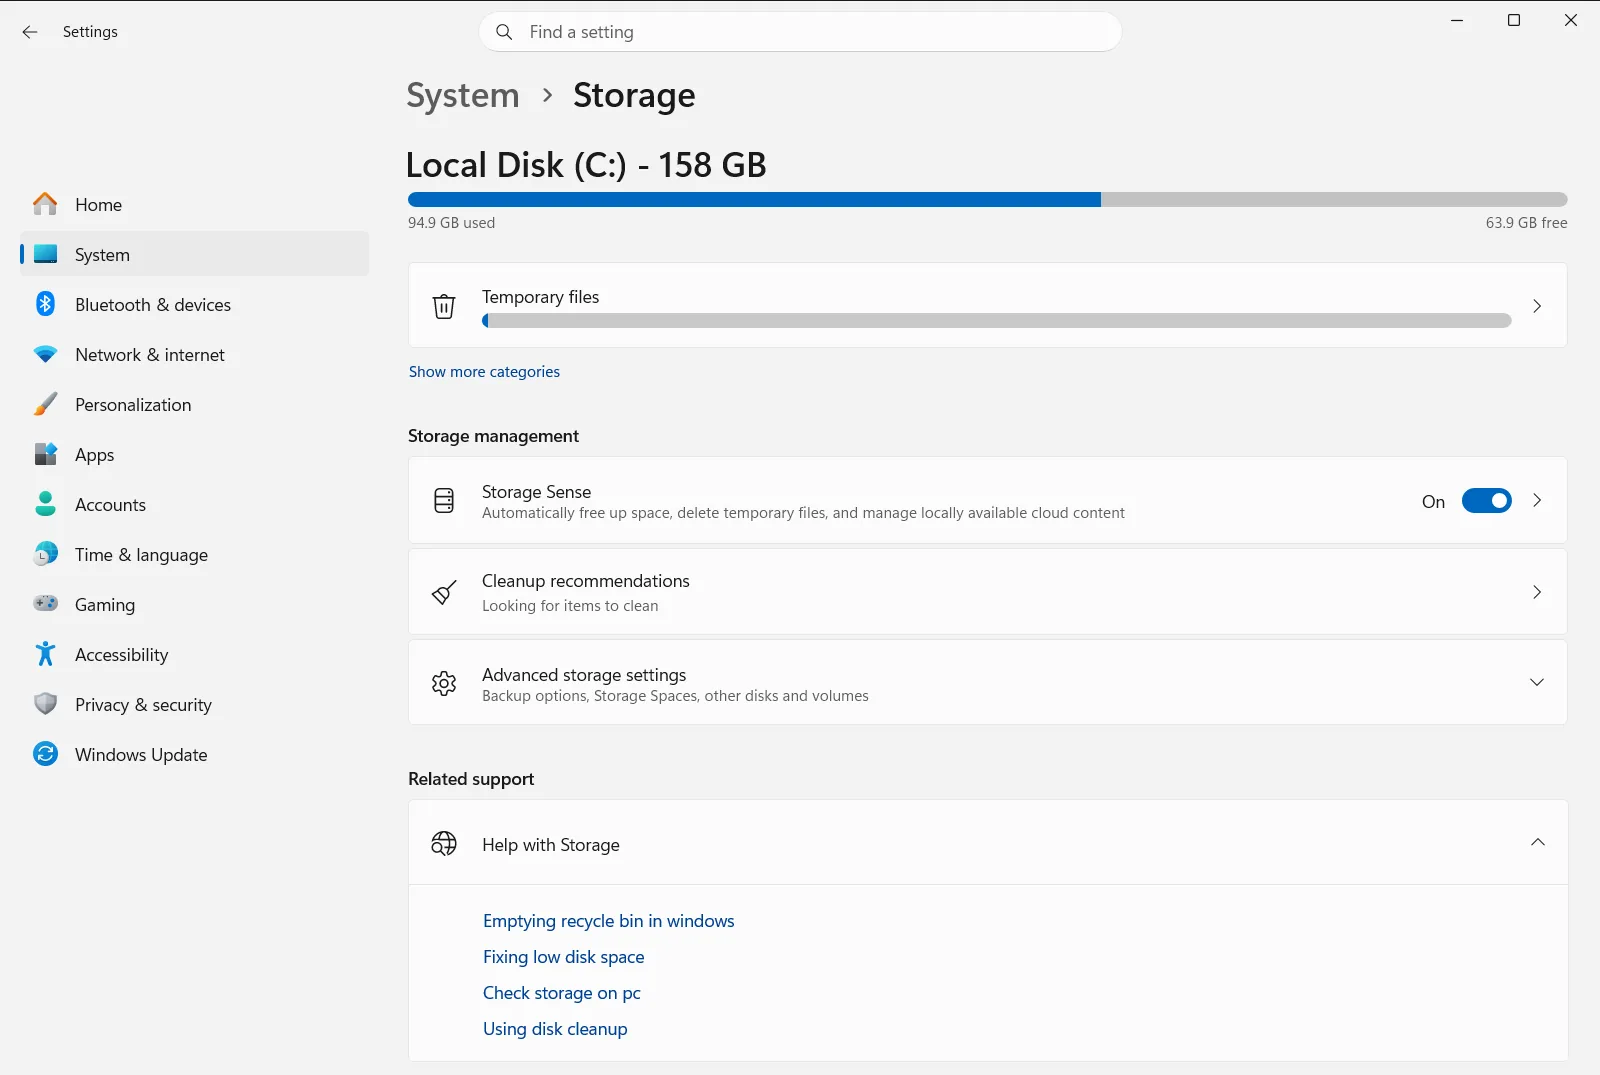Click the Storage Sense title text
1600x1075 pixels.
tap(536, 492)
